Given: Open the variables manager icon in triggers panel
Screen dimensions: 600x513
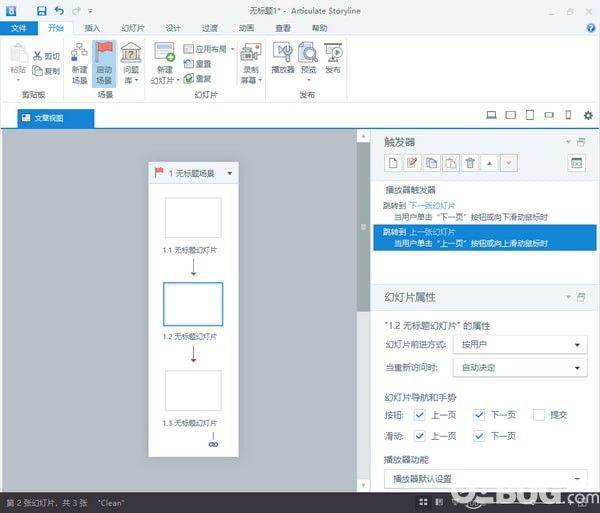Looking at the screenshot, I should point(576,163).
